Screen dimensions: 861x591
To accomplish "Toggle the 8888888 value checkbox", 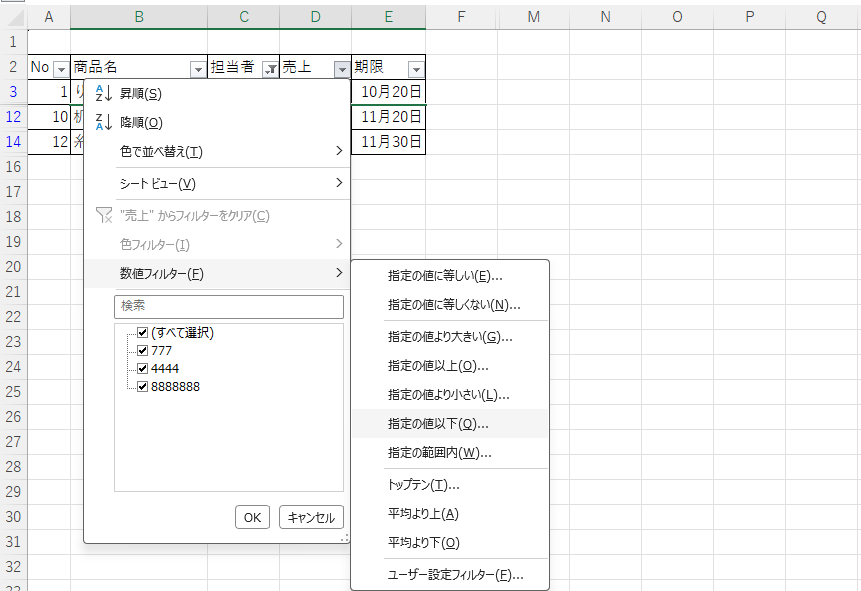I will 143,387.
